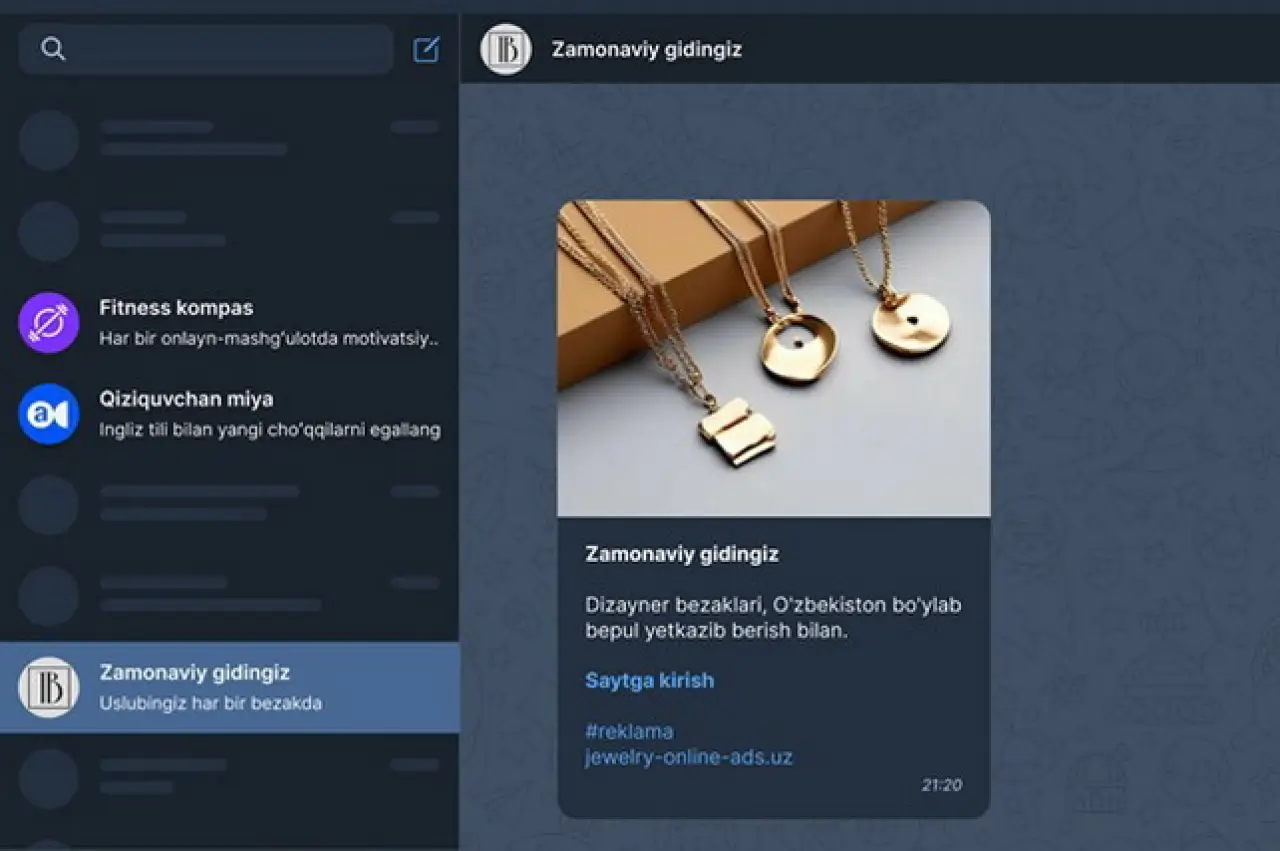Open the Fitness kompas channel avatar
This screenshot has height=851, width=1280.
(x=48, y=322)
